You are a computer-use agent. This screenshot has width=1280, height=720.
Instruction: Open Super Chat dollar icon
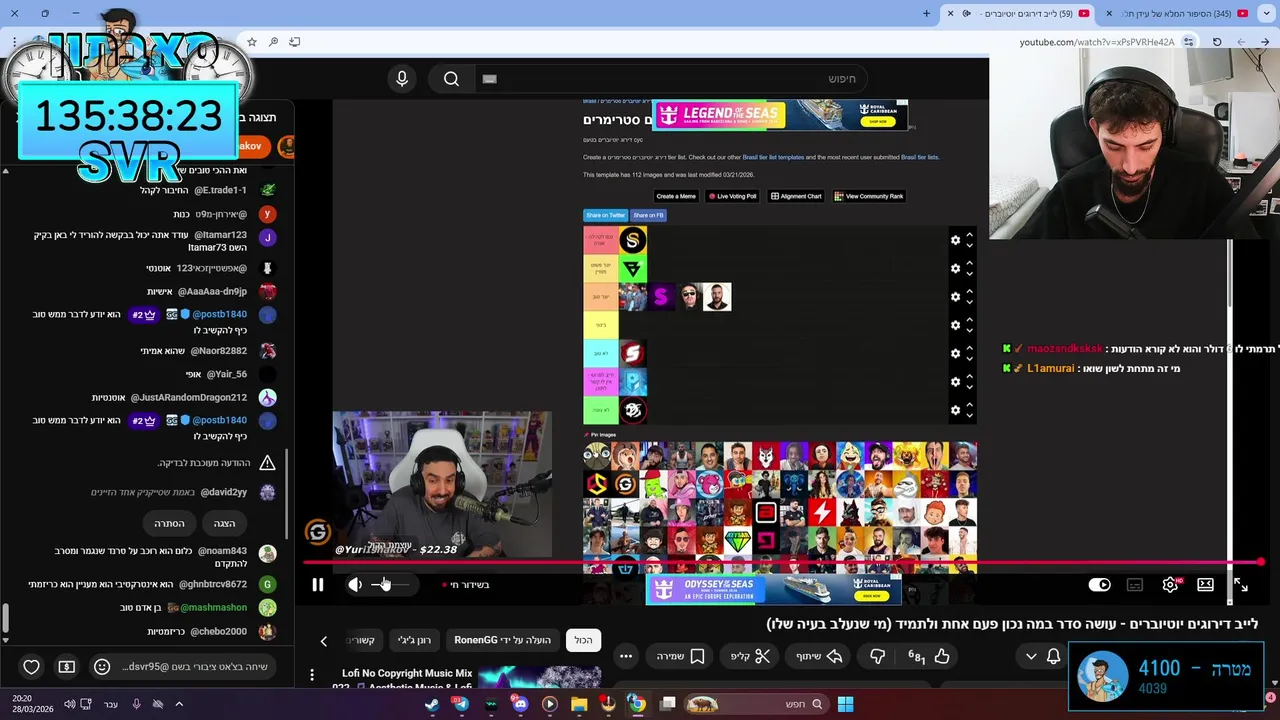coord(66,667)
